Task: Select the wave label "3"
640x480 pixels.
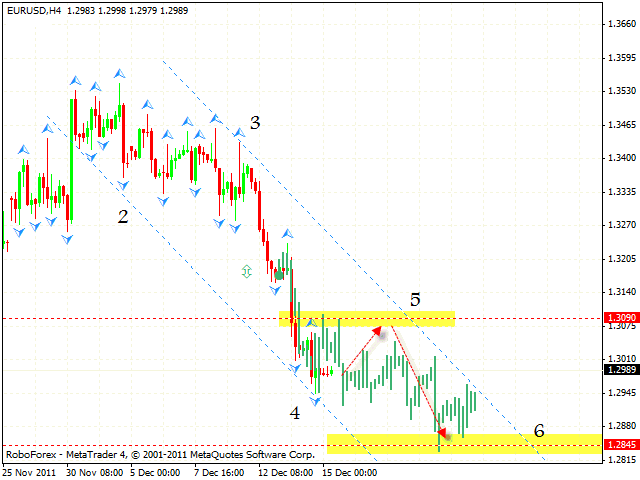Action: pyautogui.click(x=255, y=123)
